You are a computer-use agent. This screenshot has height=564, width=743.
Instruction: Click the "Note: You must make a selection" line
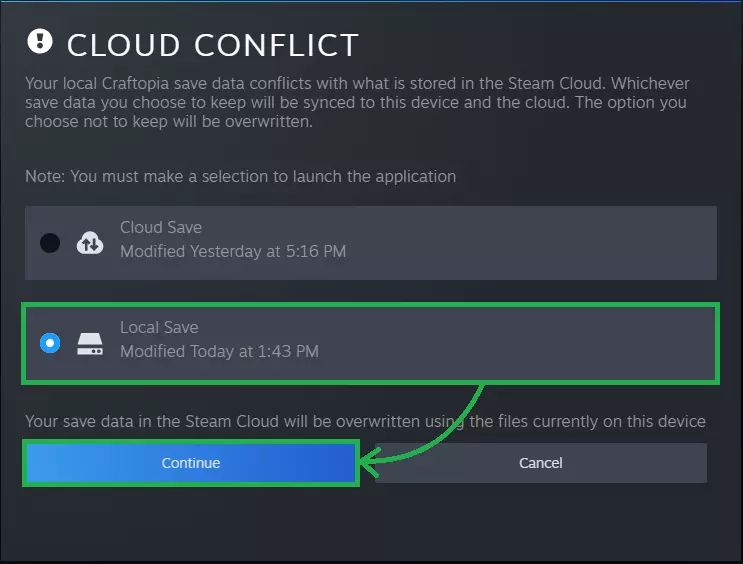(x=240, y=176)
